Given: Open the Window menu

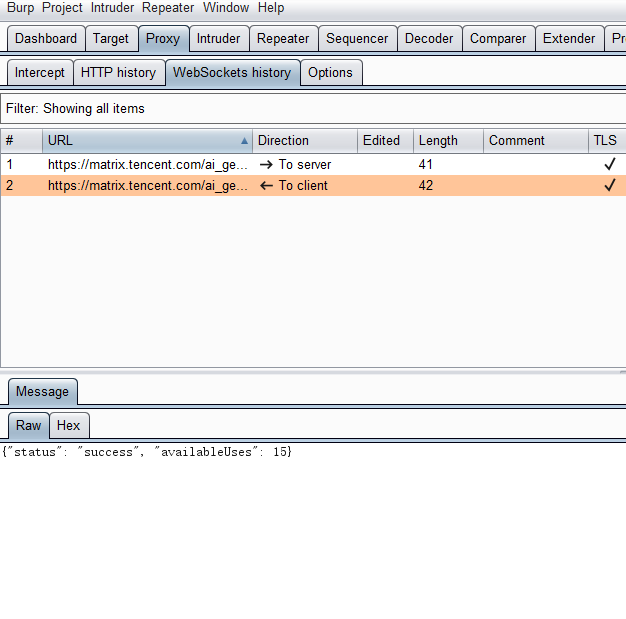Looking at the screenshot, I should (x=226, y=8).
